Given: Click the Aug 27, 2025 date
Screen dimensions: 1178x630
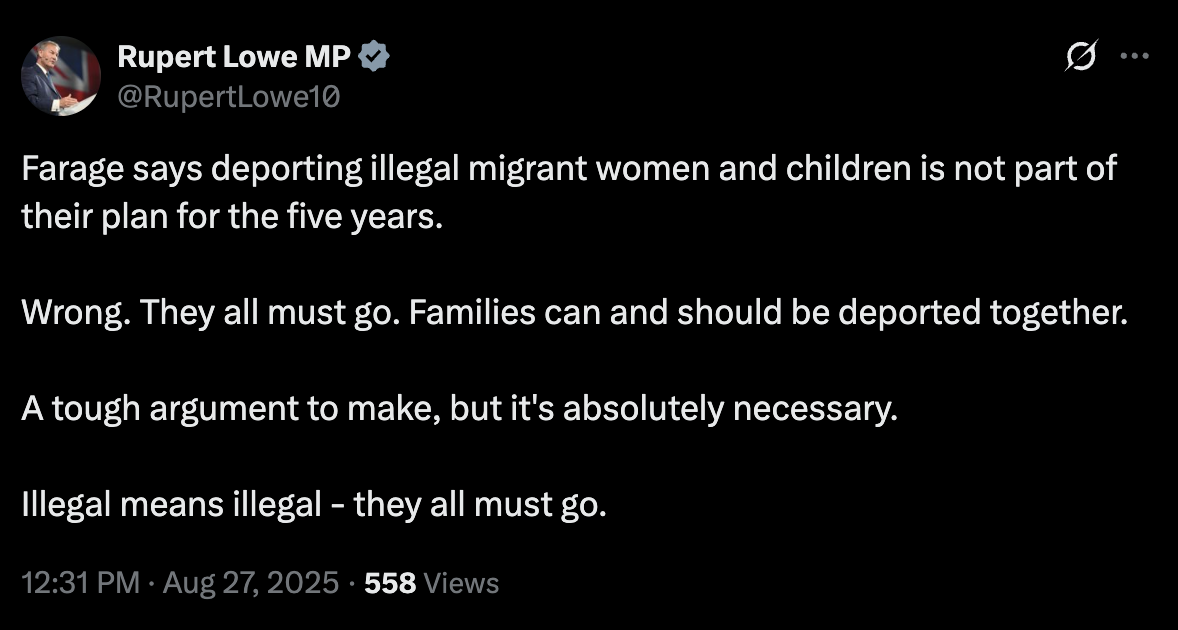Looking at the screenshot, I should (x=250, y=583).
